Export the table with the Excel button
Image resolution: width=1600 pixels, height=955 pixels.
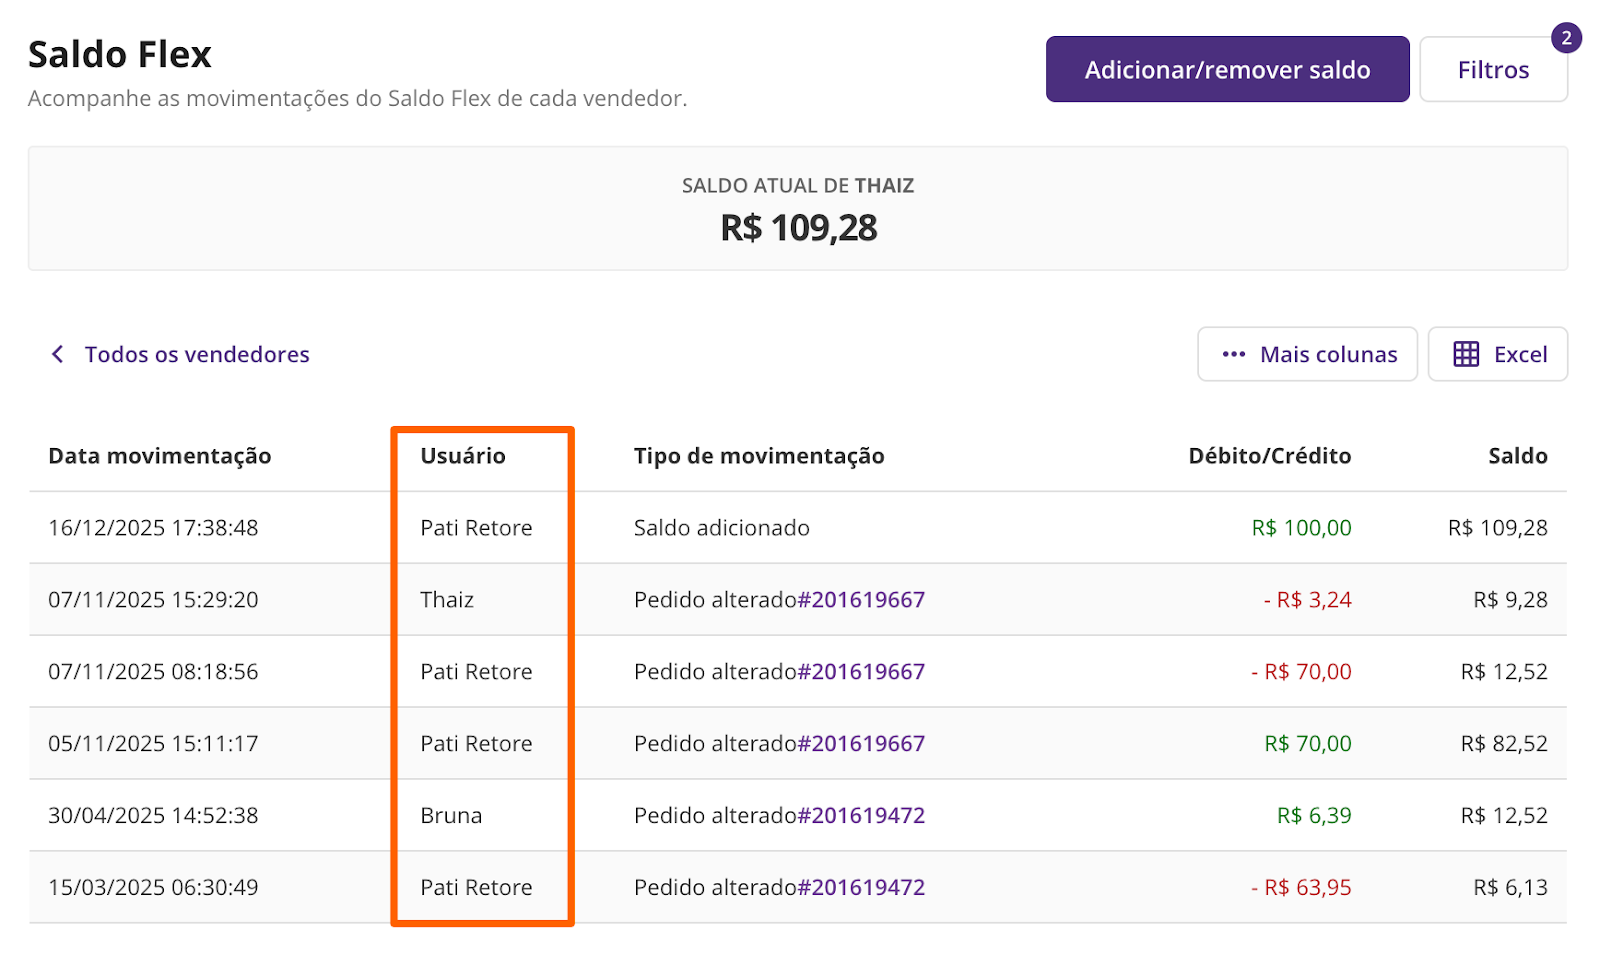click(x=1497, y=354)
